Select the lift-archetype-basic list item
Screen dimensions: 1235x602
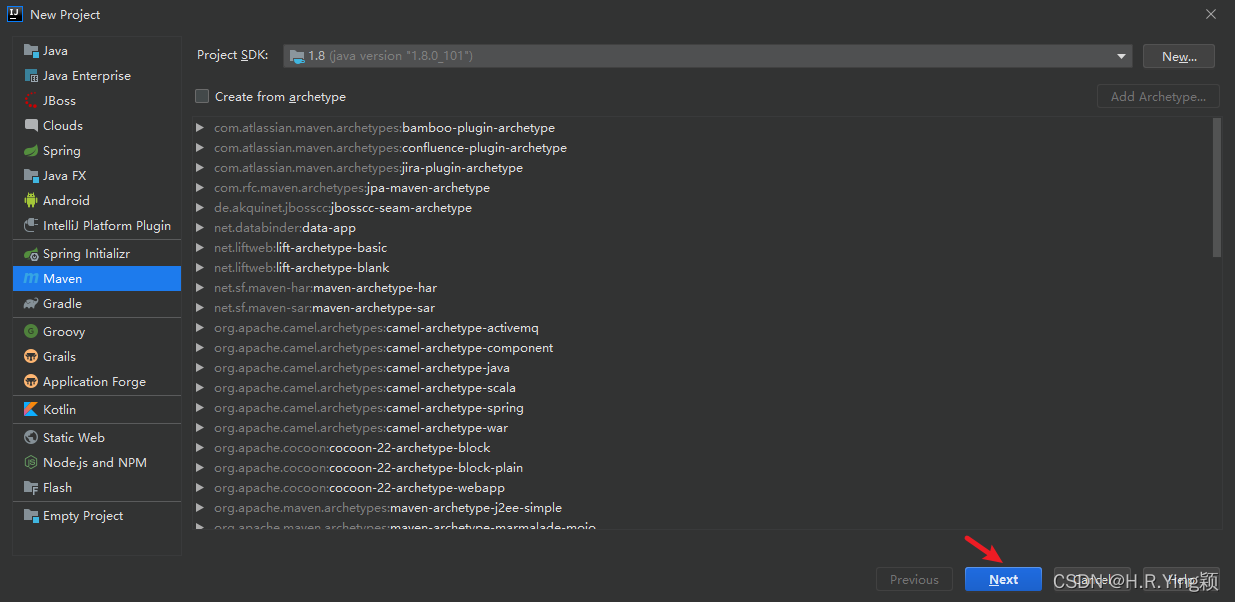[331, 248]
